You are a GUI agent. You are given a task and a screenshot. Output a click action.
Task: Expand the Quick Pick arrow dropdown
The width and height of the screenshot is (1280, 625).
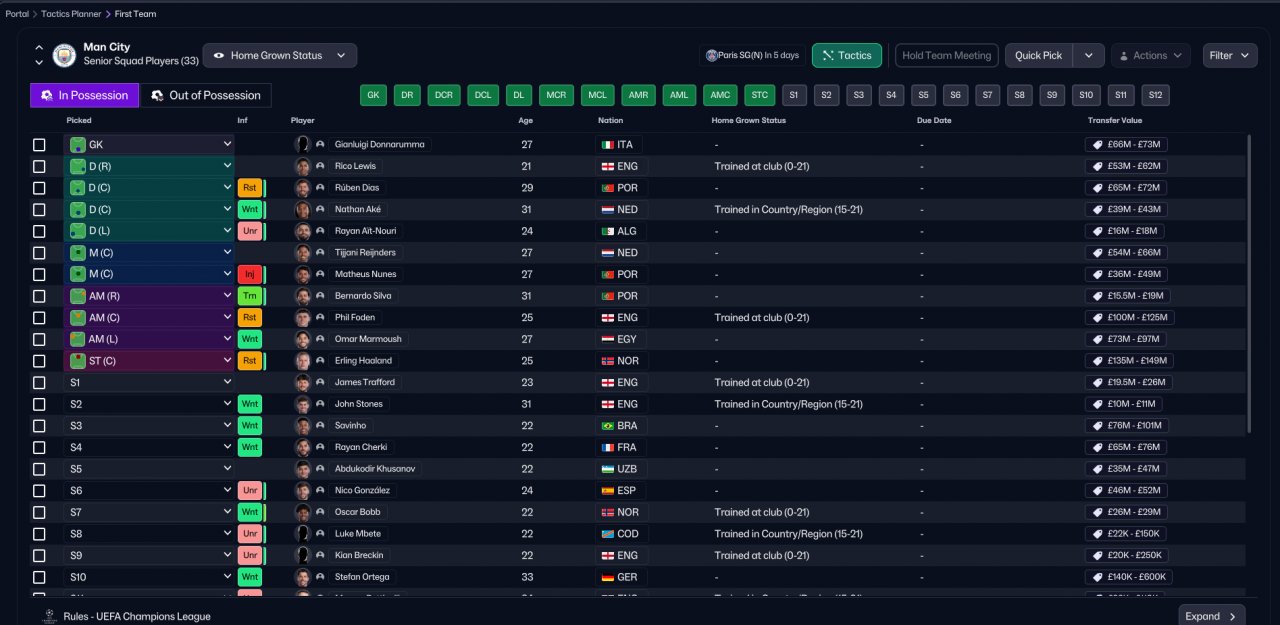[1088, 56]
